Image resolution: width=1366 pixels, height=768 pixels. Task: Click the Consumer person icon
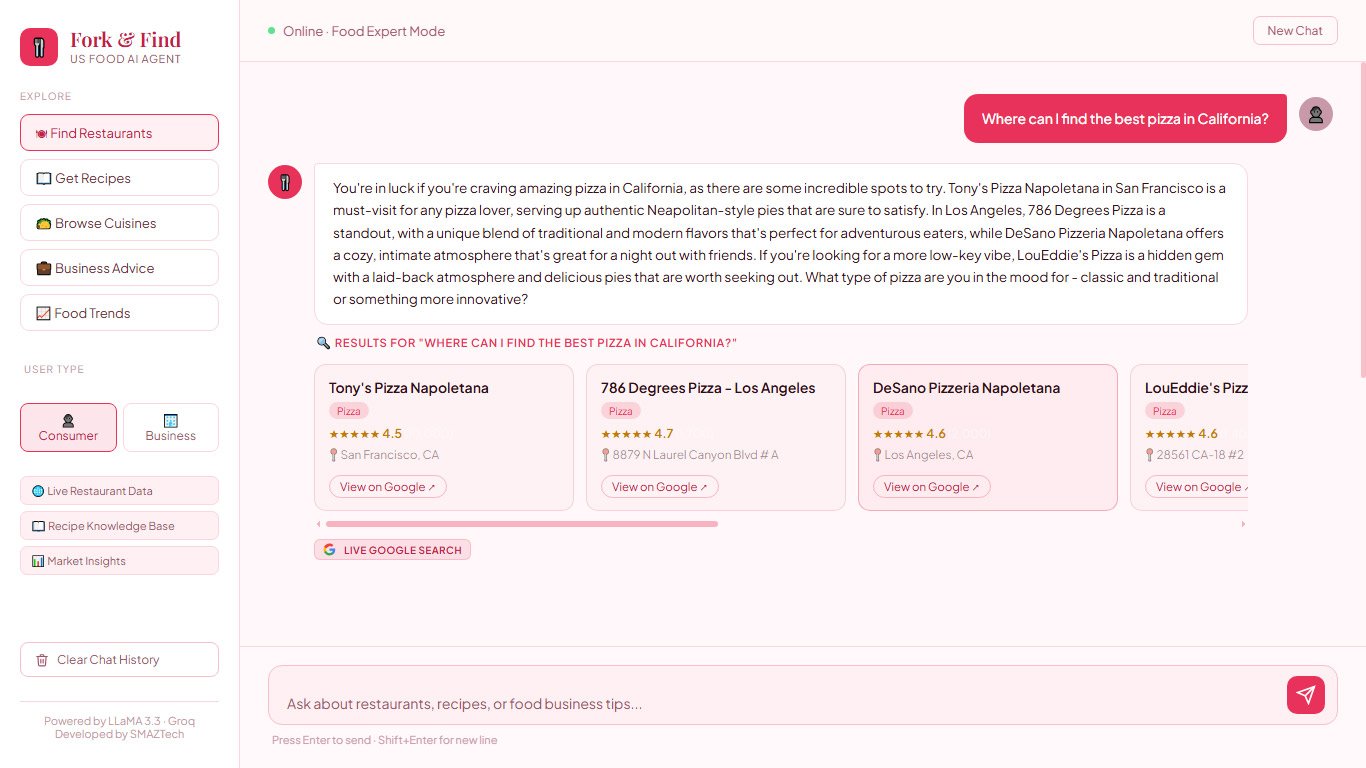[x=68, y=421]
